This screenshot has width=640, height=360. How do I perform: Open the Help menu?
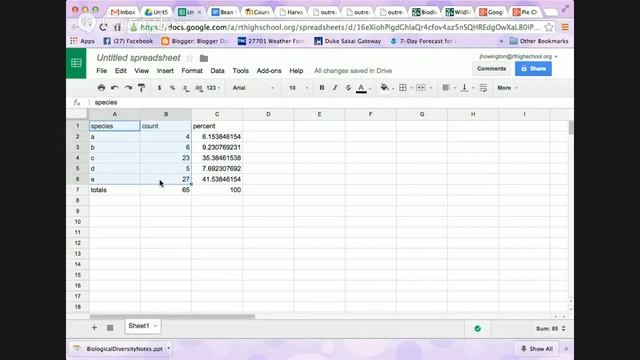296,71
